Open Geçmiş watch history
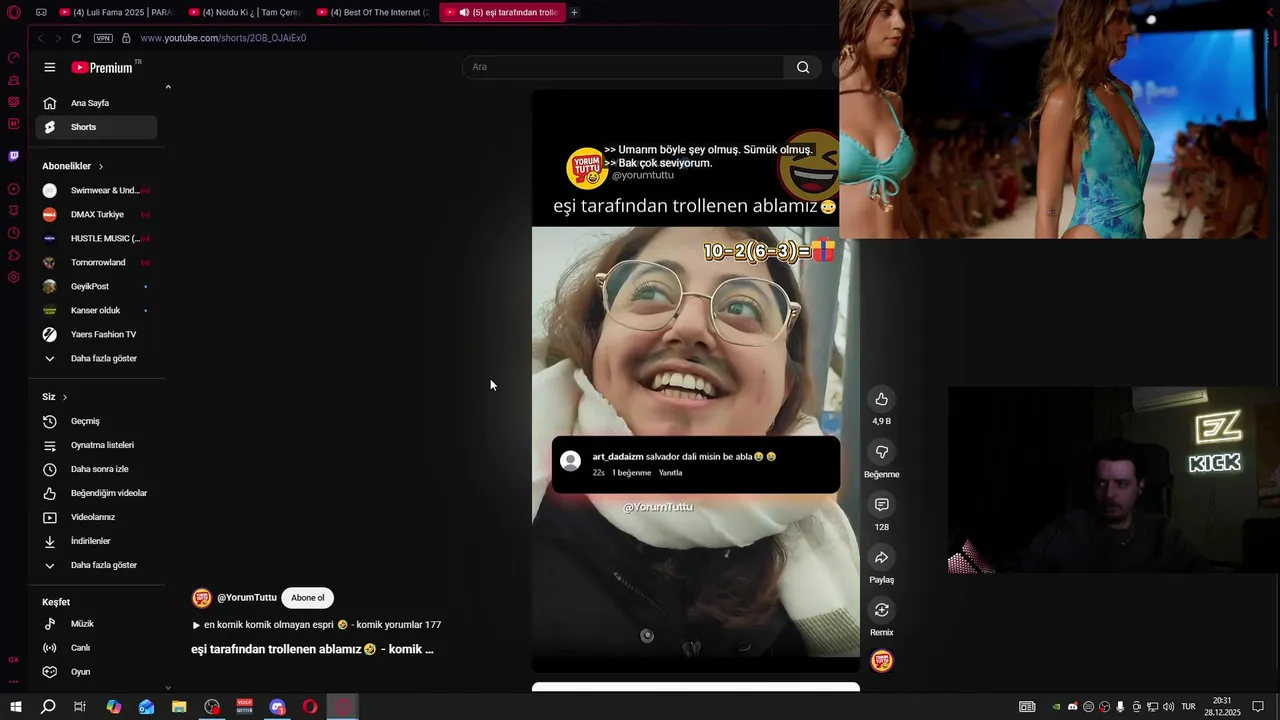 pos(96,421)
